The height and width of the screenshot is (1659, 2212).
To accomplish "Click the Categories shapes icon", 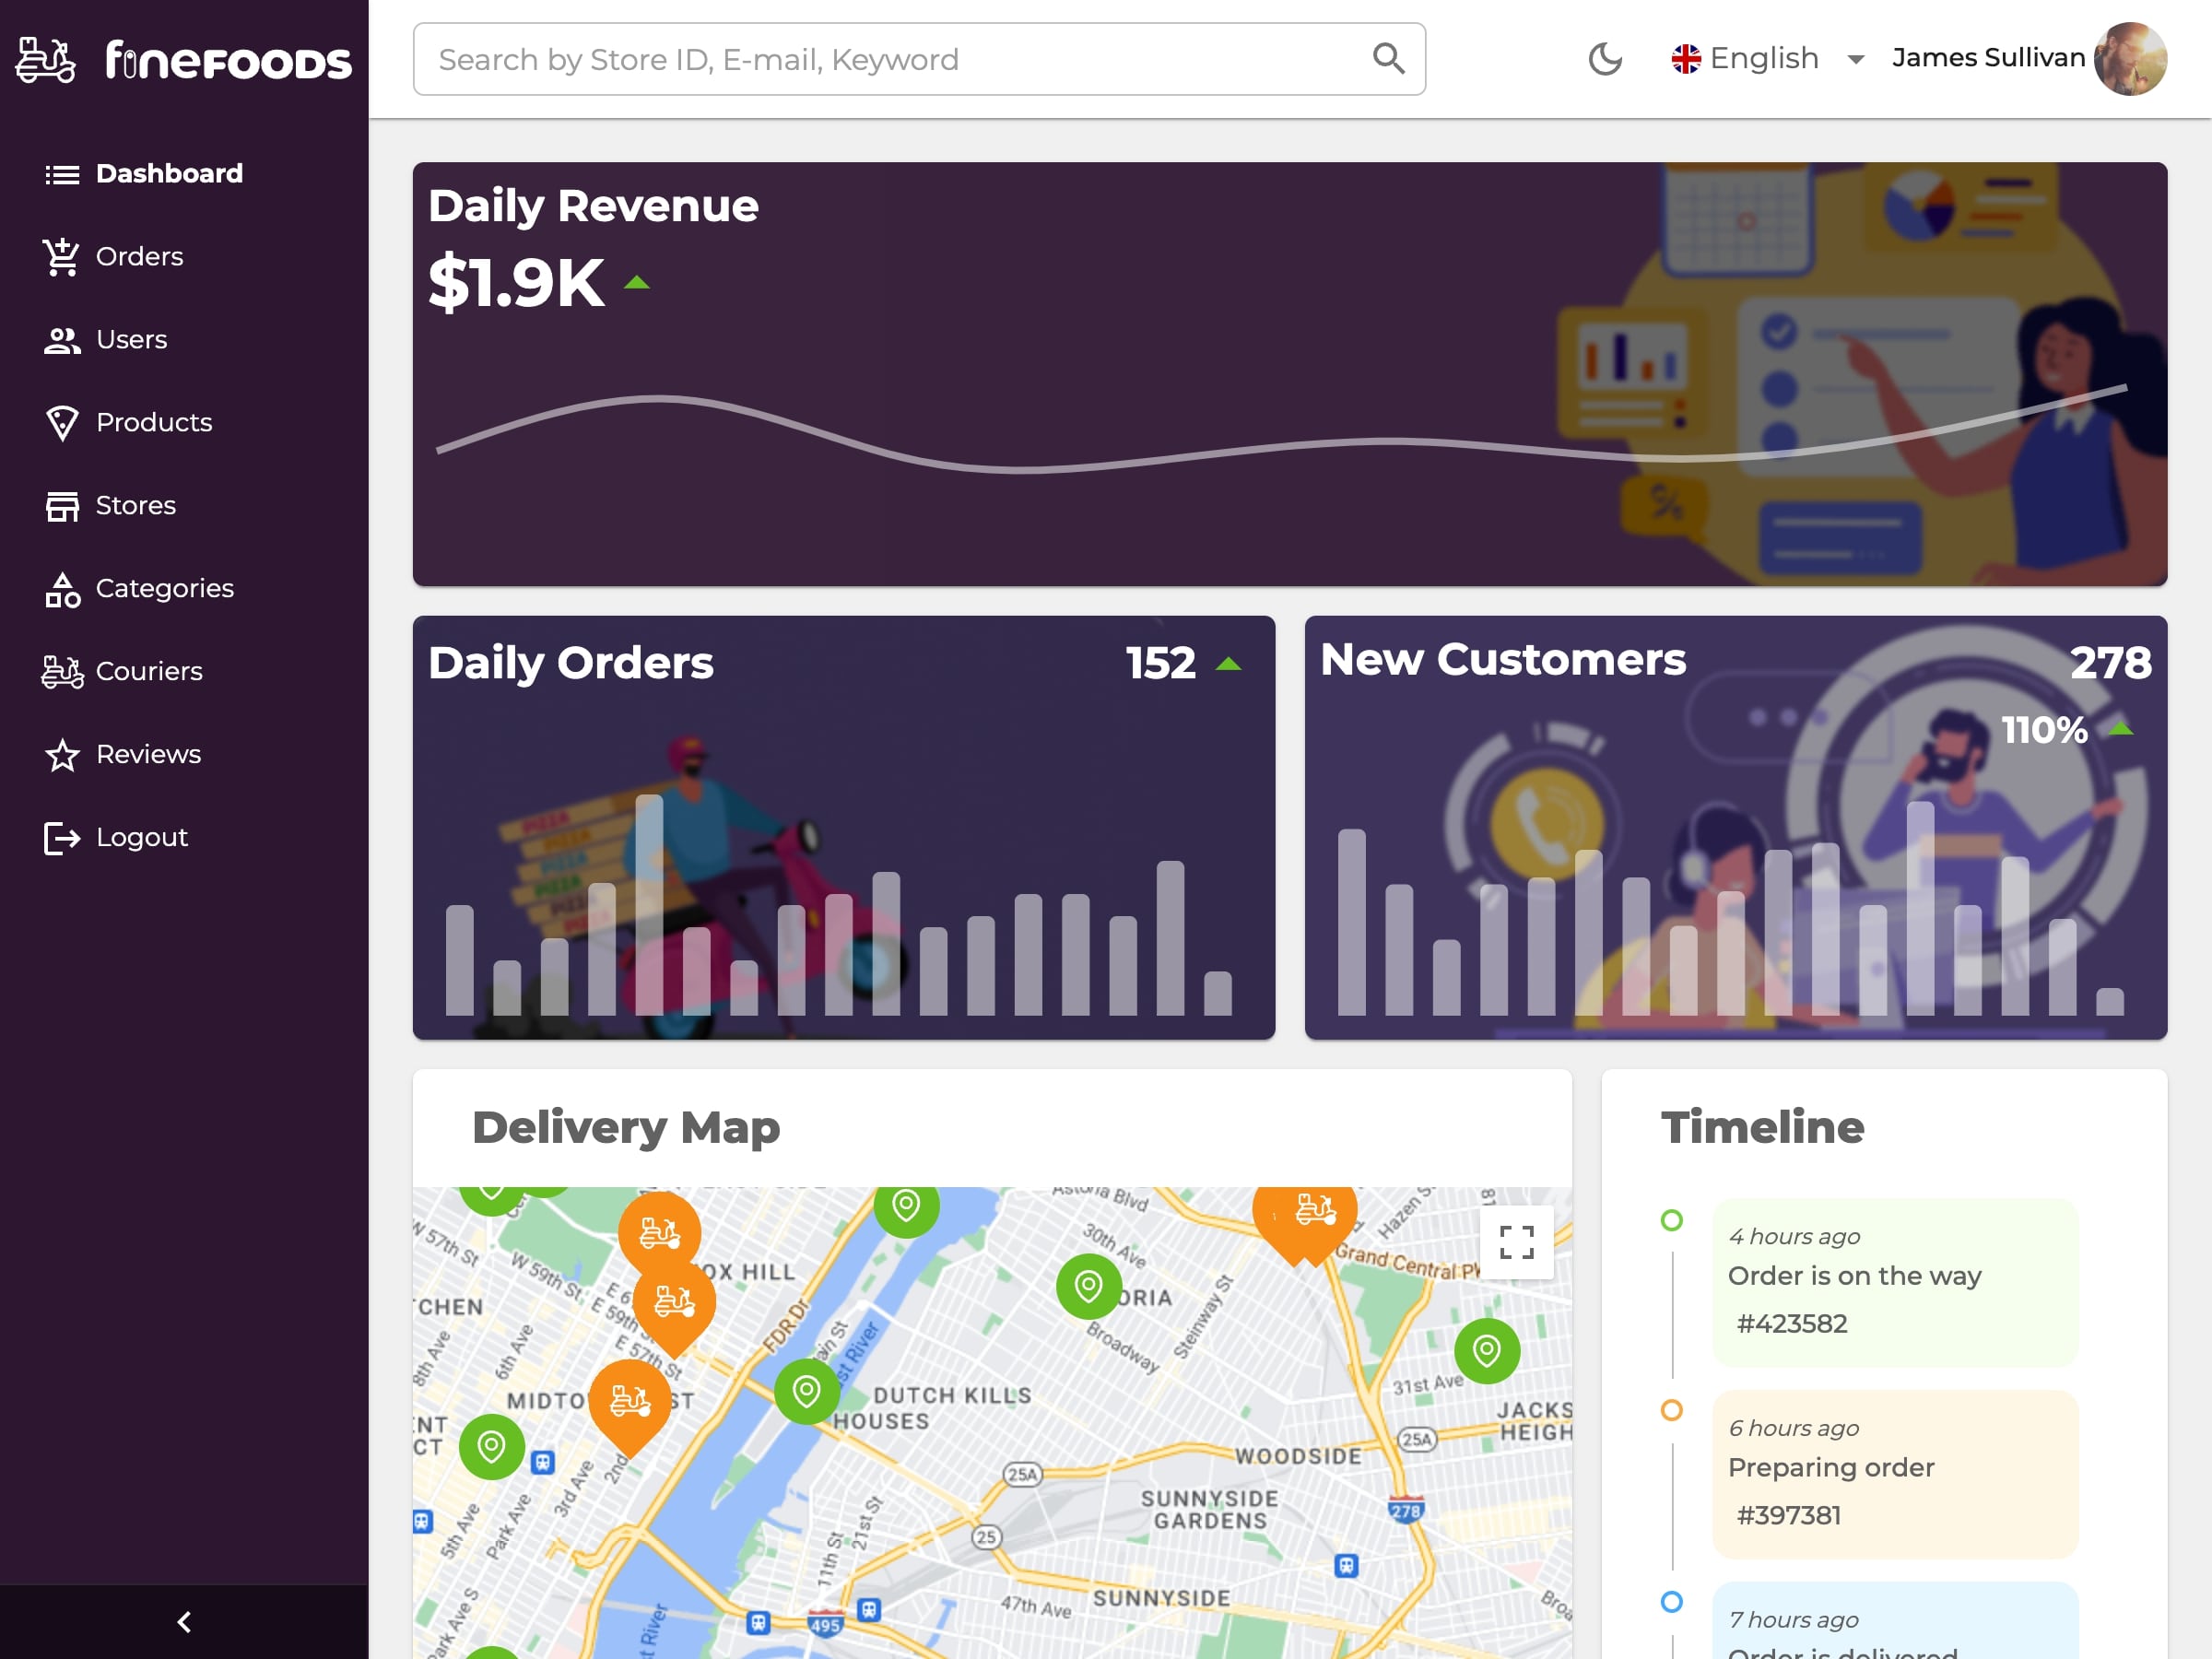I will tap(62, 589).
